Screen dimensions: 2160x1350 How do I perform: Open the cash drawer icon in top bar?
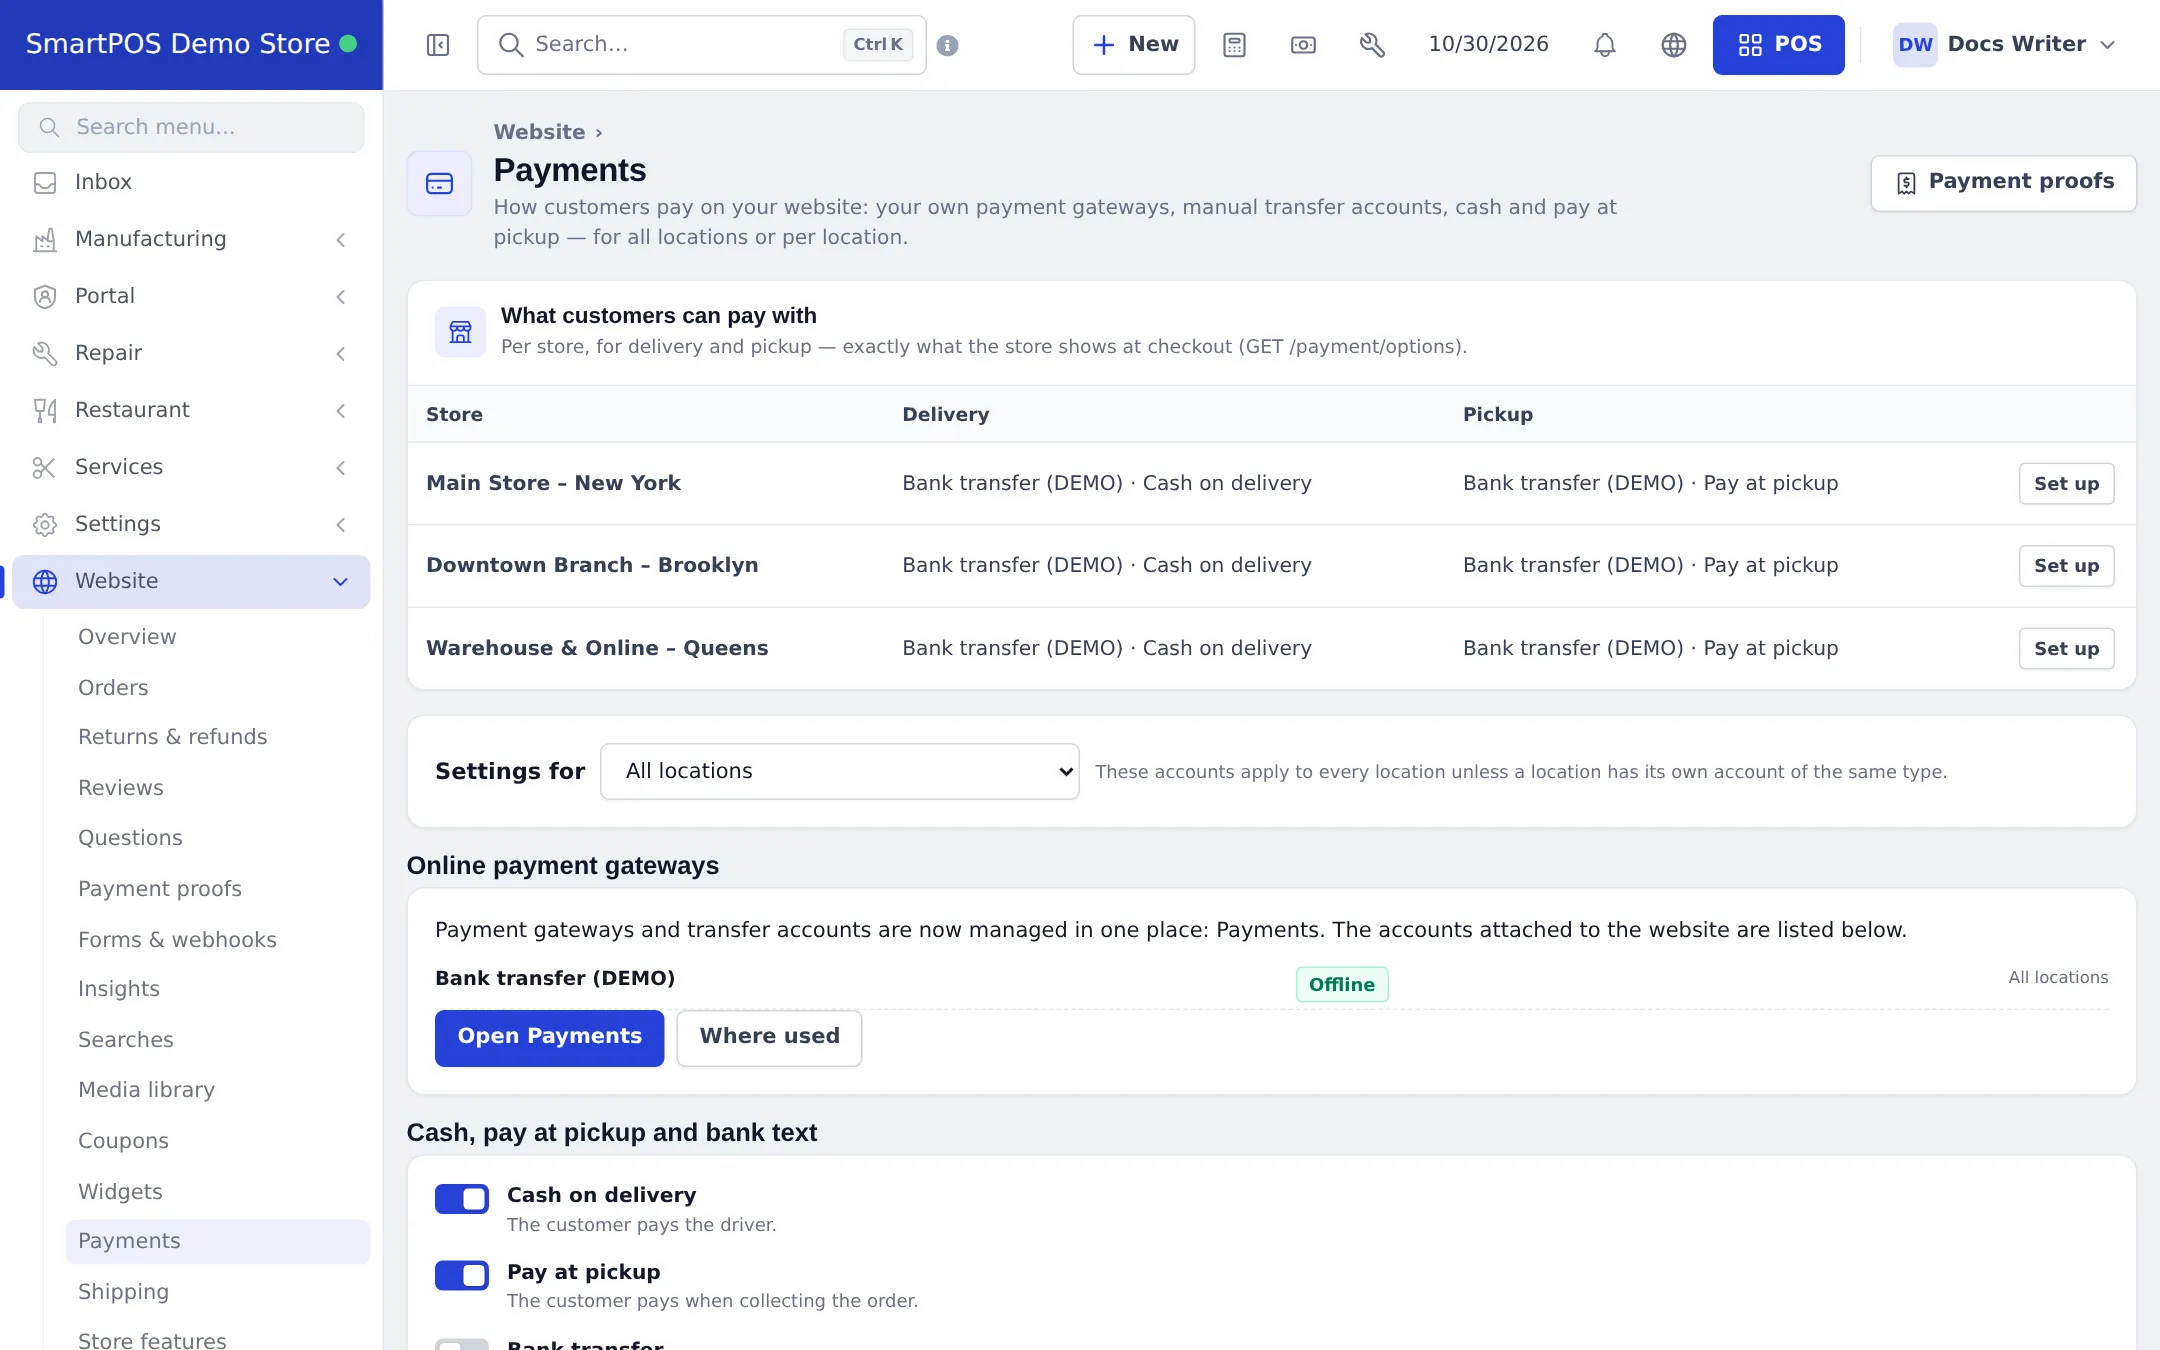1303,45
